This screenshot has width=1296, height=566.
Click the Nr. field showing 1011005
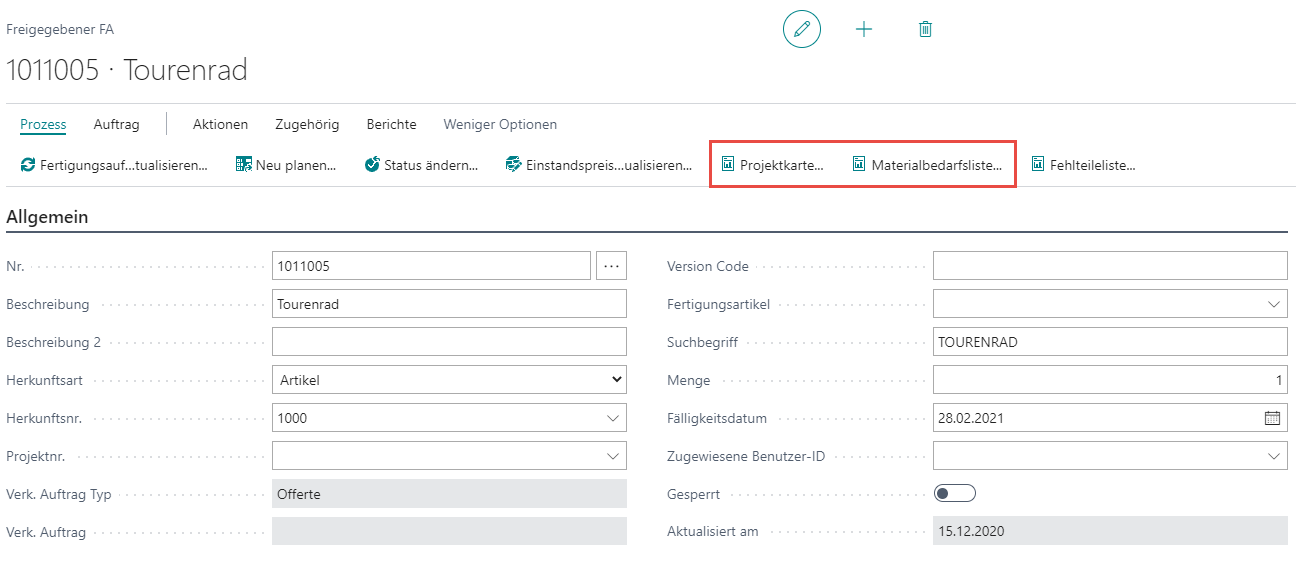tap(431, 266)
